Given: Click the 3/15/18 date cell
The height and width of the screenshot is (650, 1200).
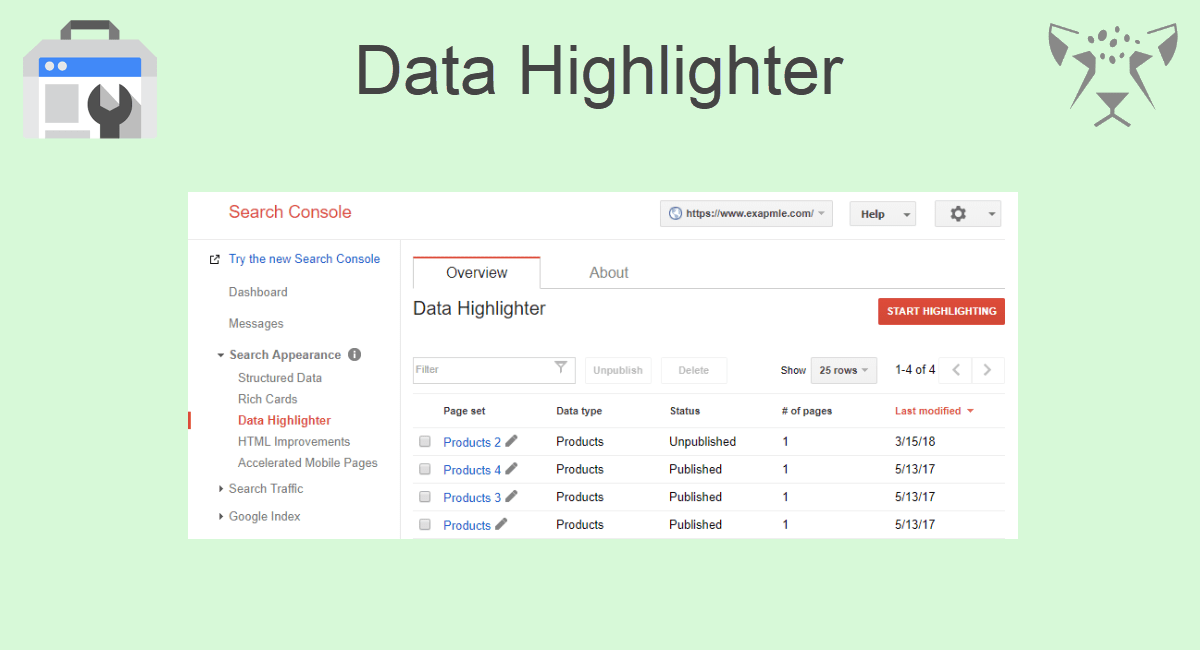Looking at the screenshot, I should coord(915,442).
